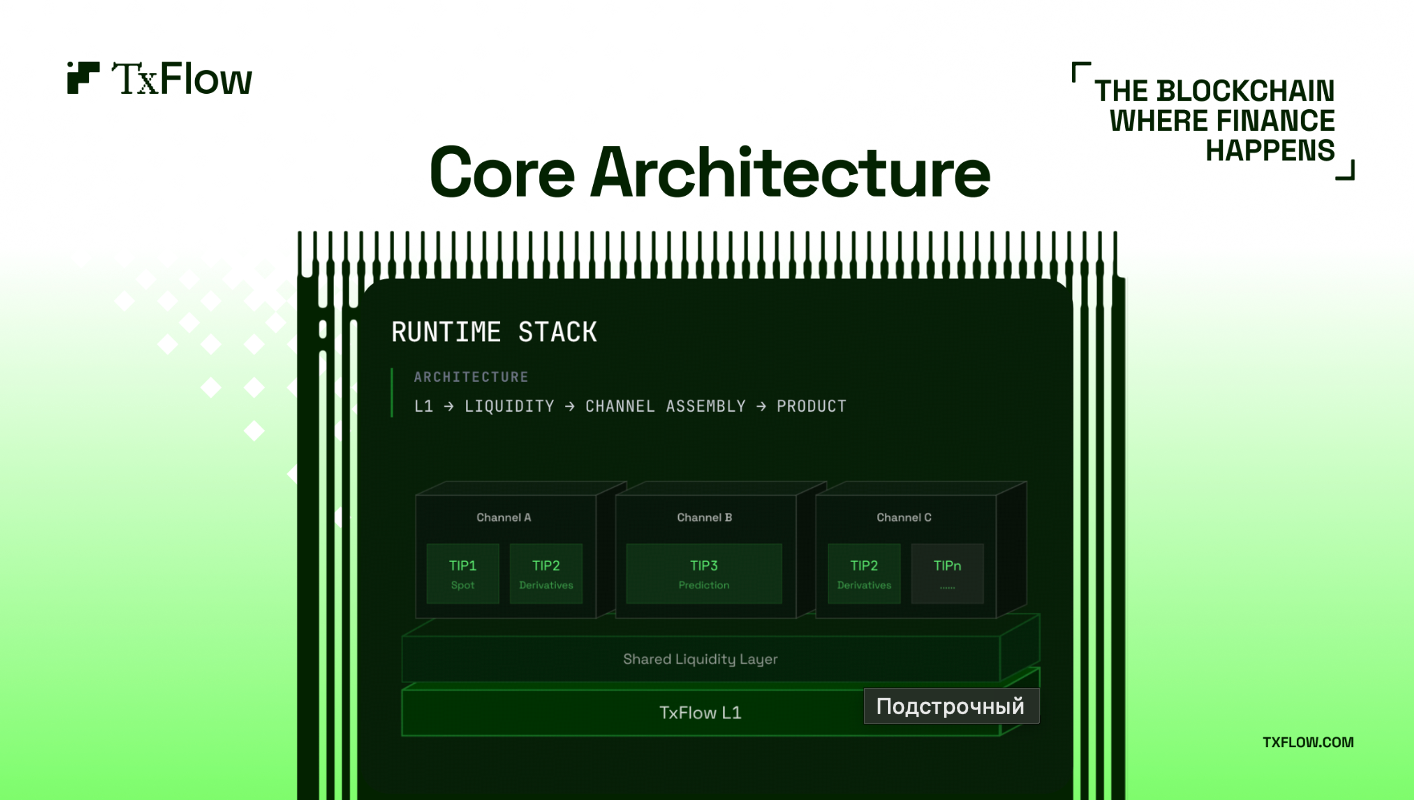Viewport: 1414px width, 800px height.
Task: Click the RUNTIME STACK title
Action: pyautogui.click(x=494, y=332)
